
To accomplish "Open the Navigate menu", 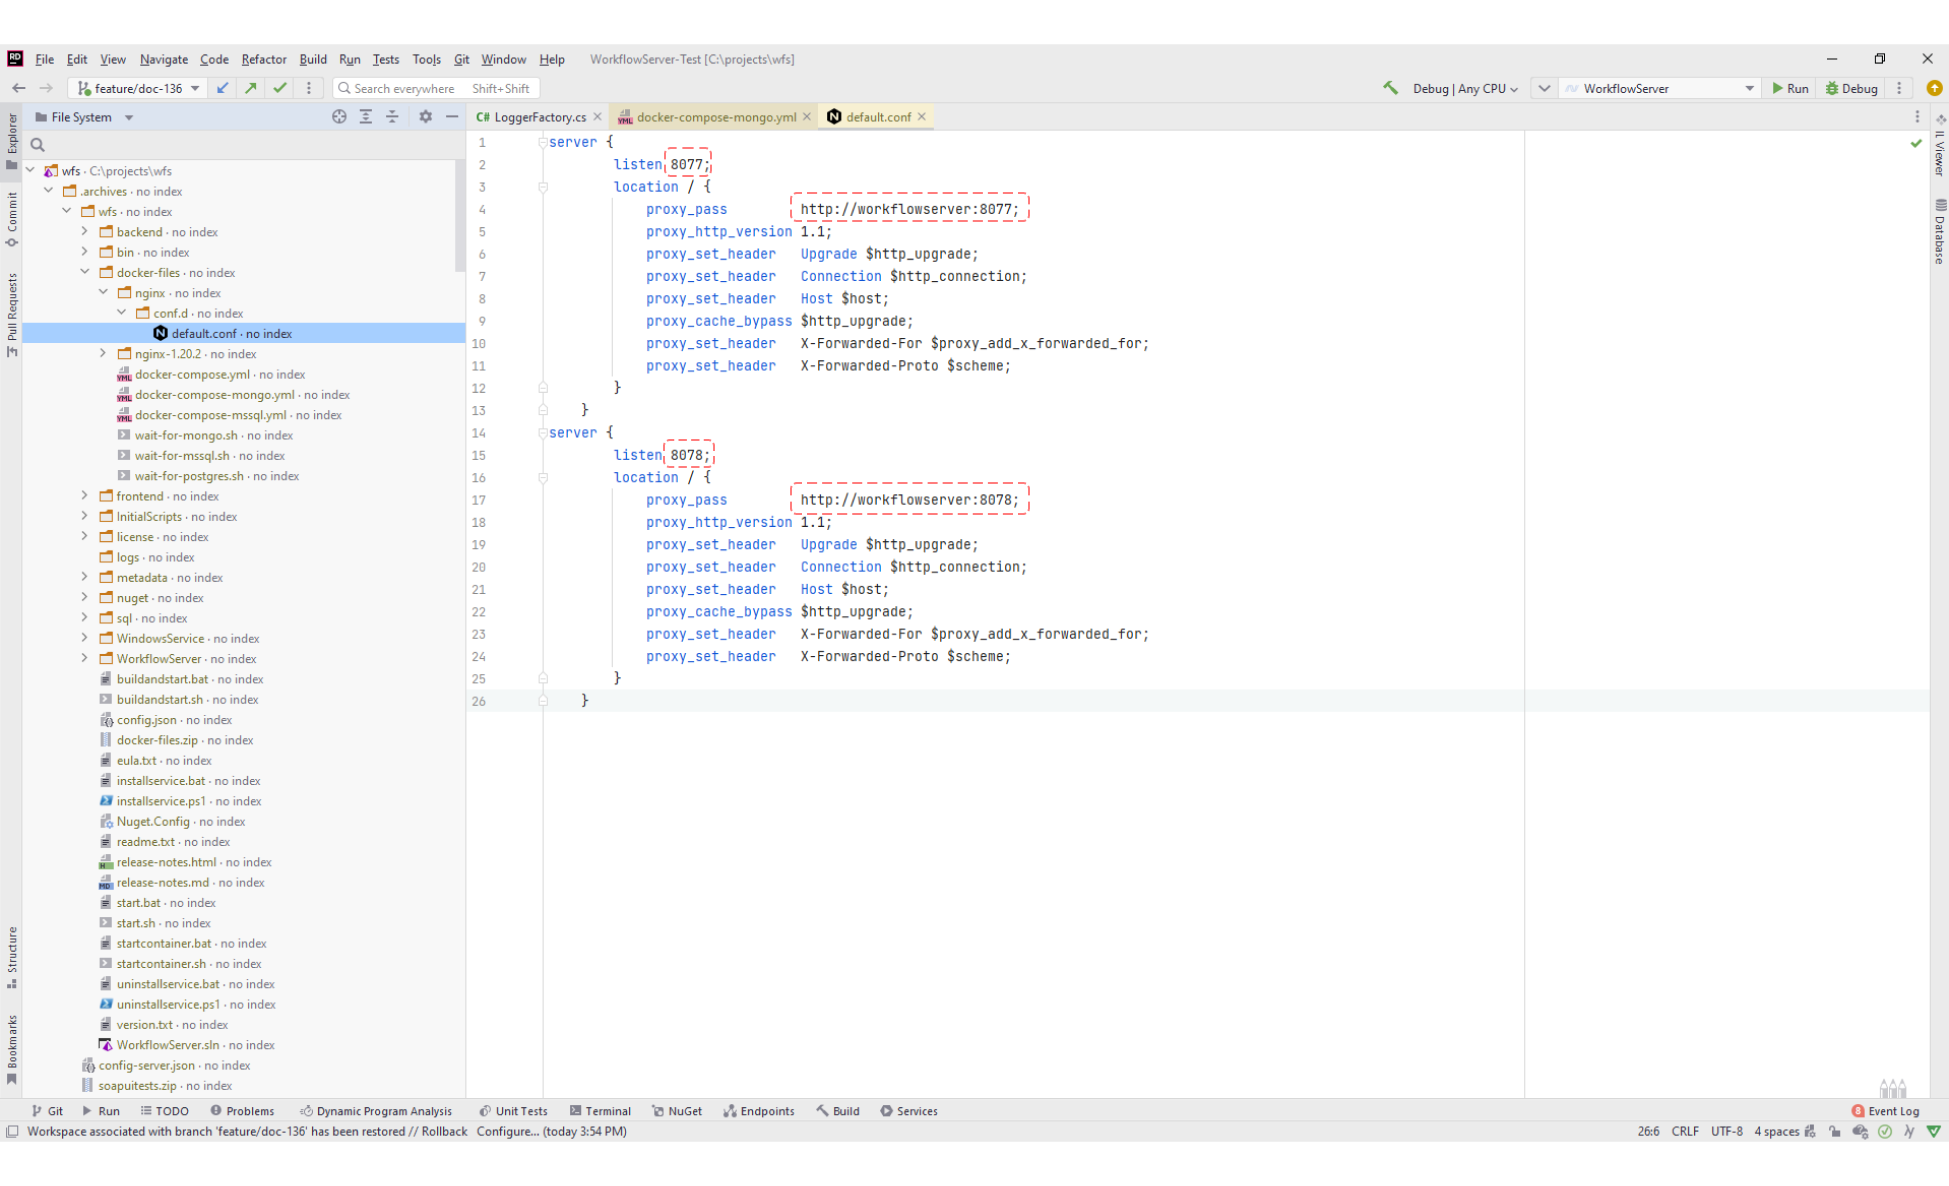I will tap(164, 59).
